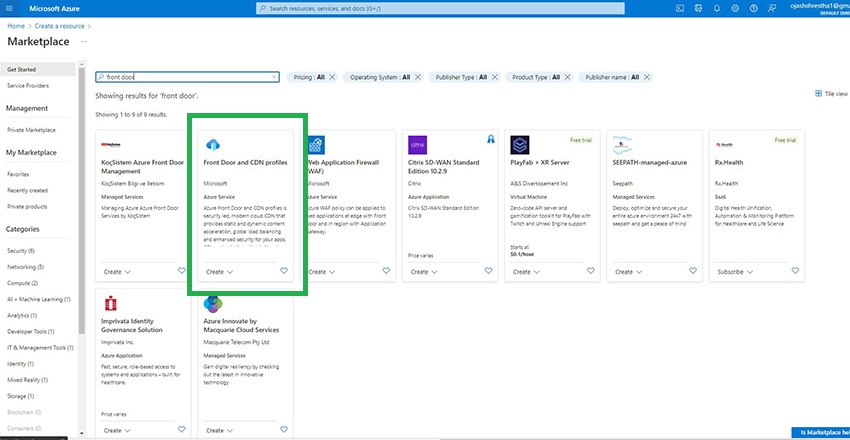Clear the marketplace search box text
This screenshot has width=850, height=440.
point(274,77)
